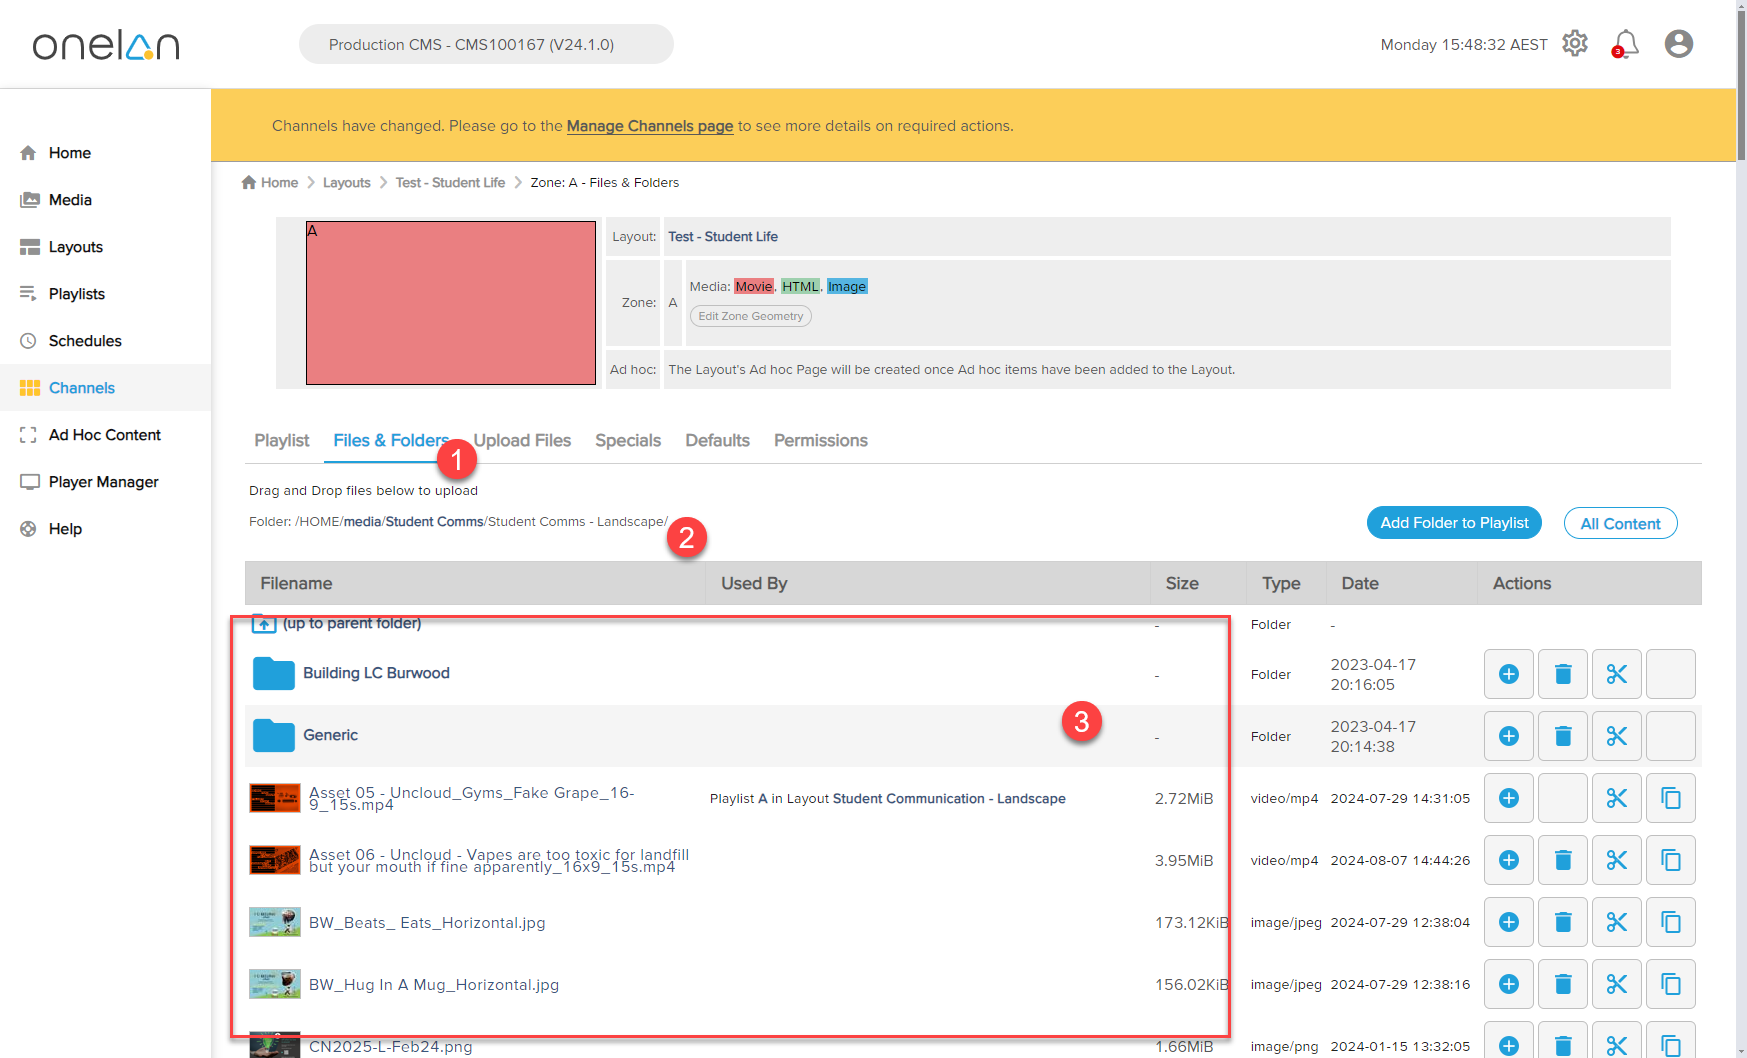1747x1058 pixels.
Task: Copy the BW_Hug In A Mug_Horizontal.jpg file
Action: (1670, 984)
